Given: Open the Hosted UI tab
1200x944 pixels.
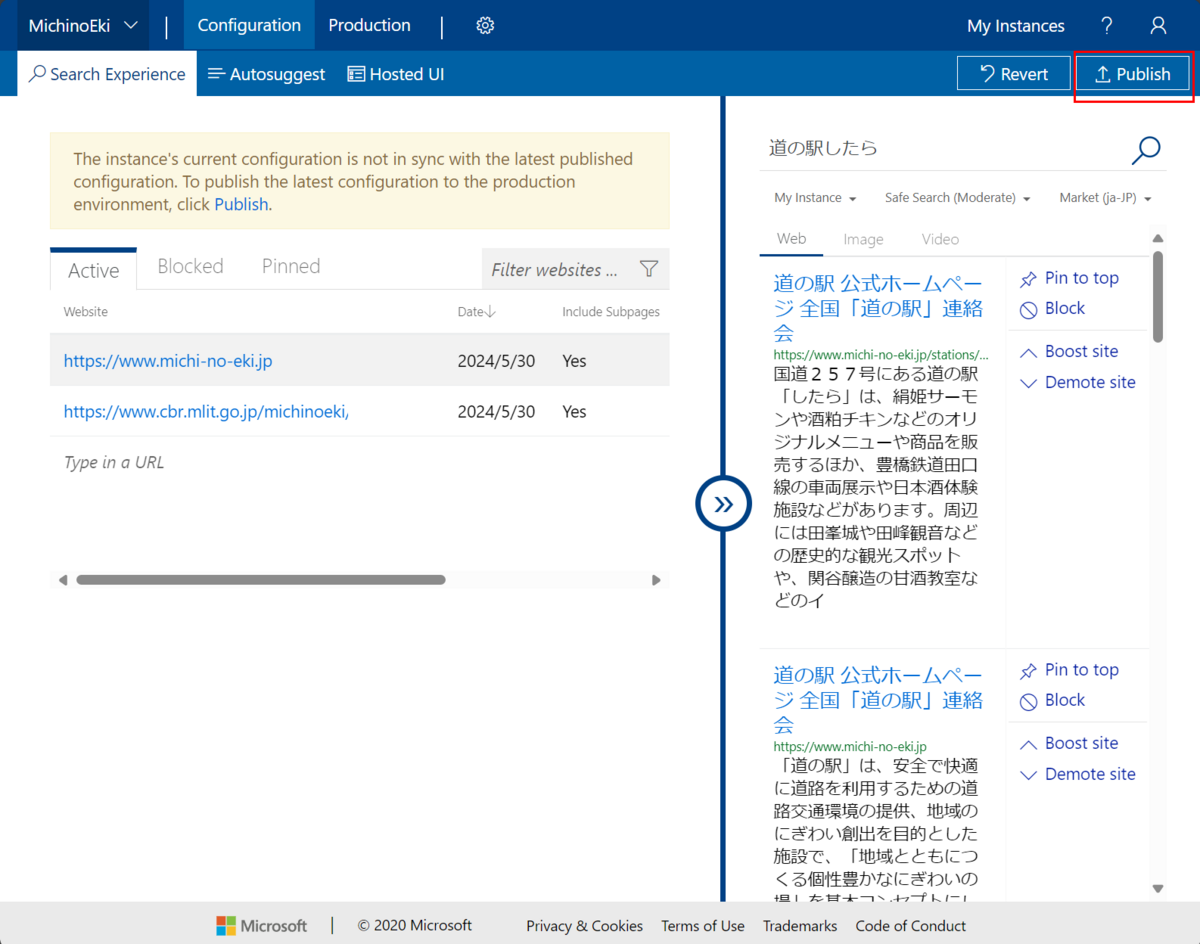Looking at the screenshot, I should [x=395, y=74].
